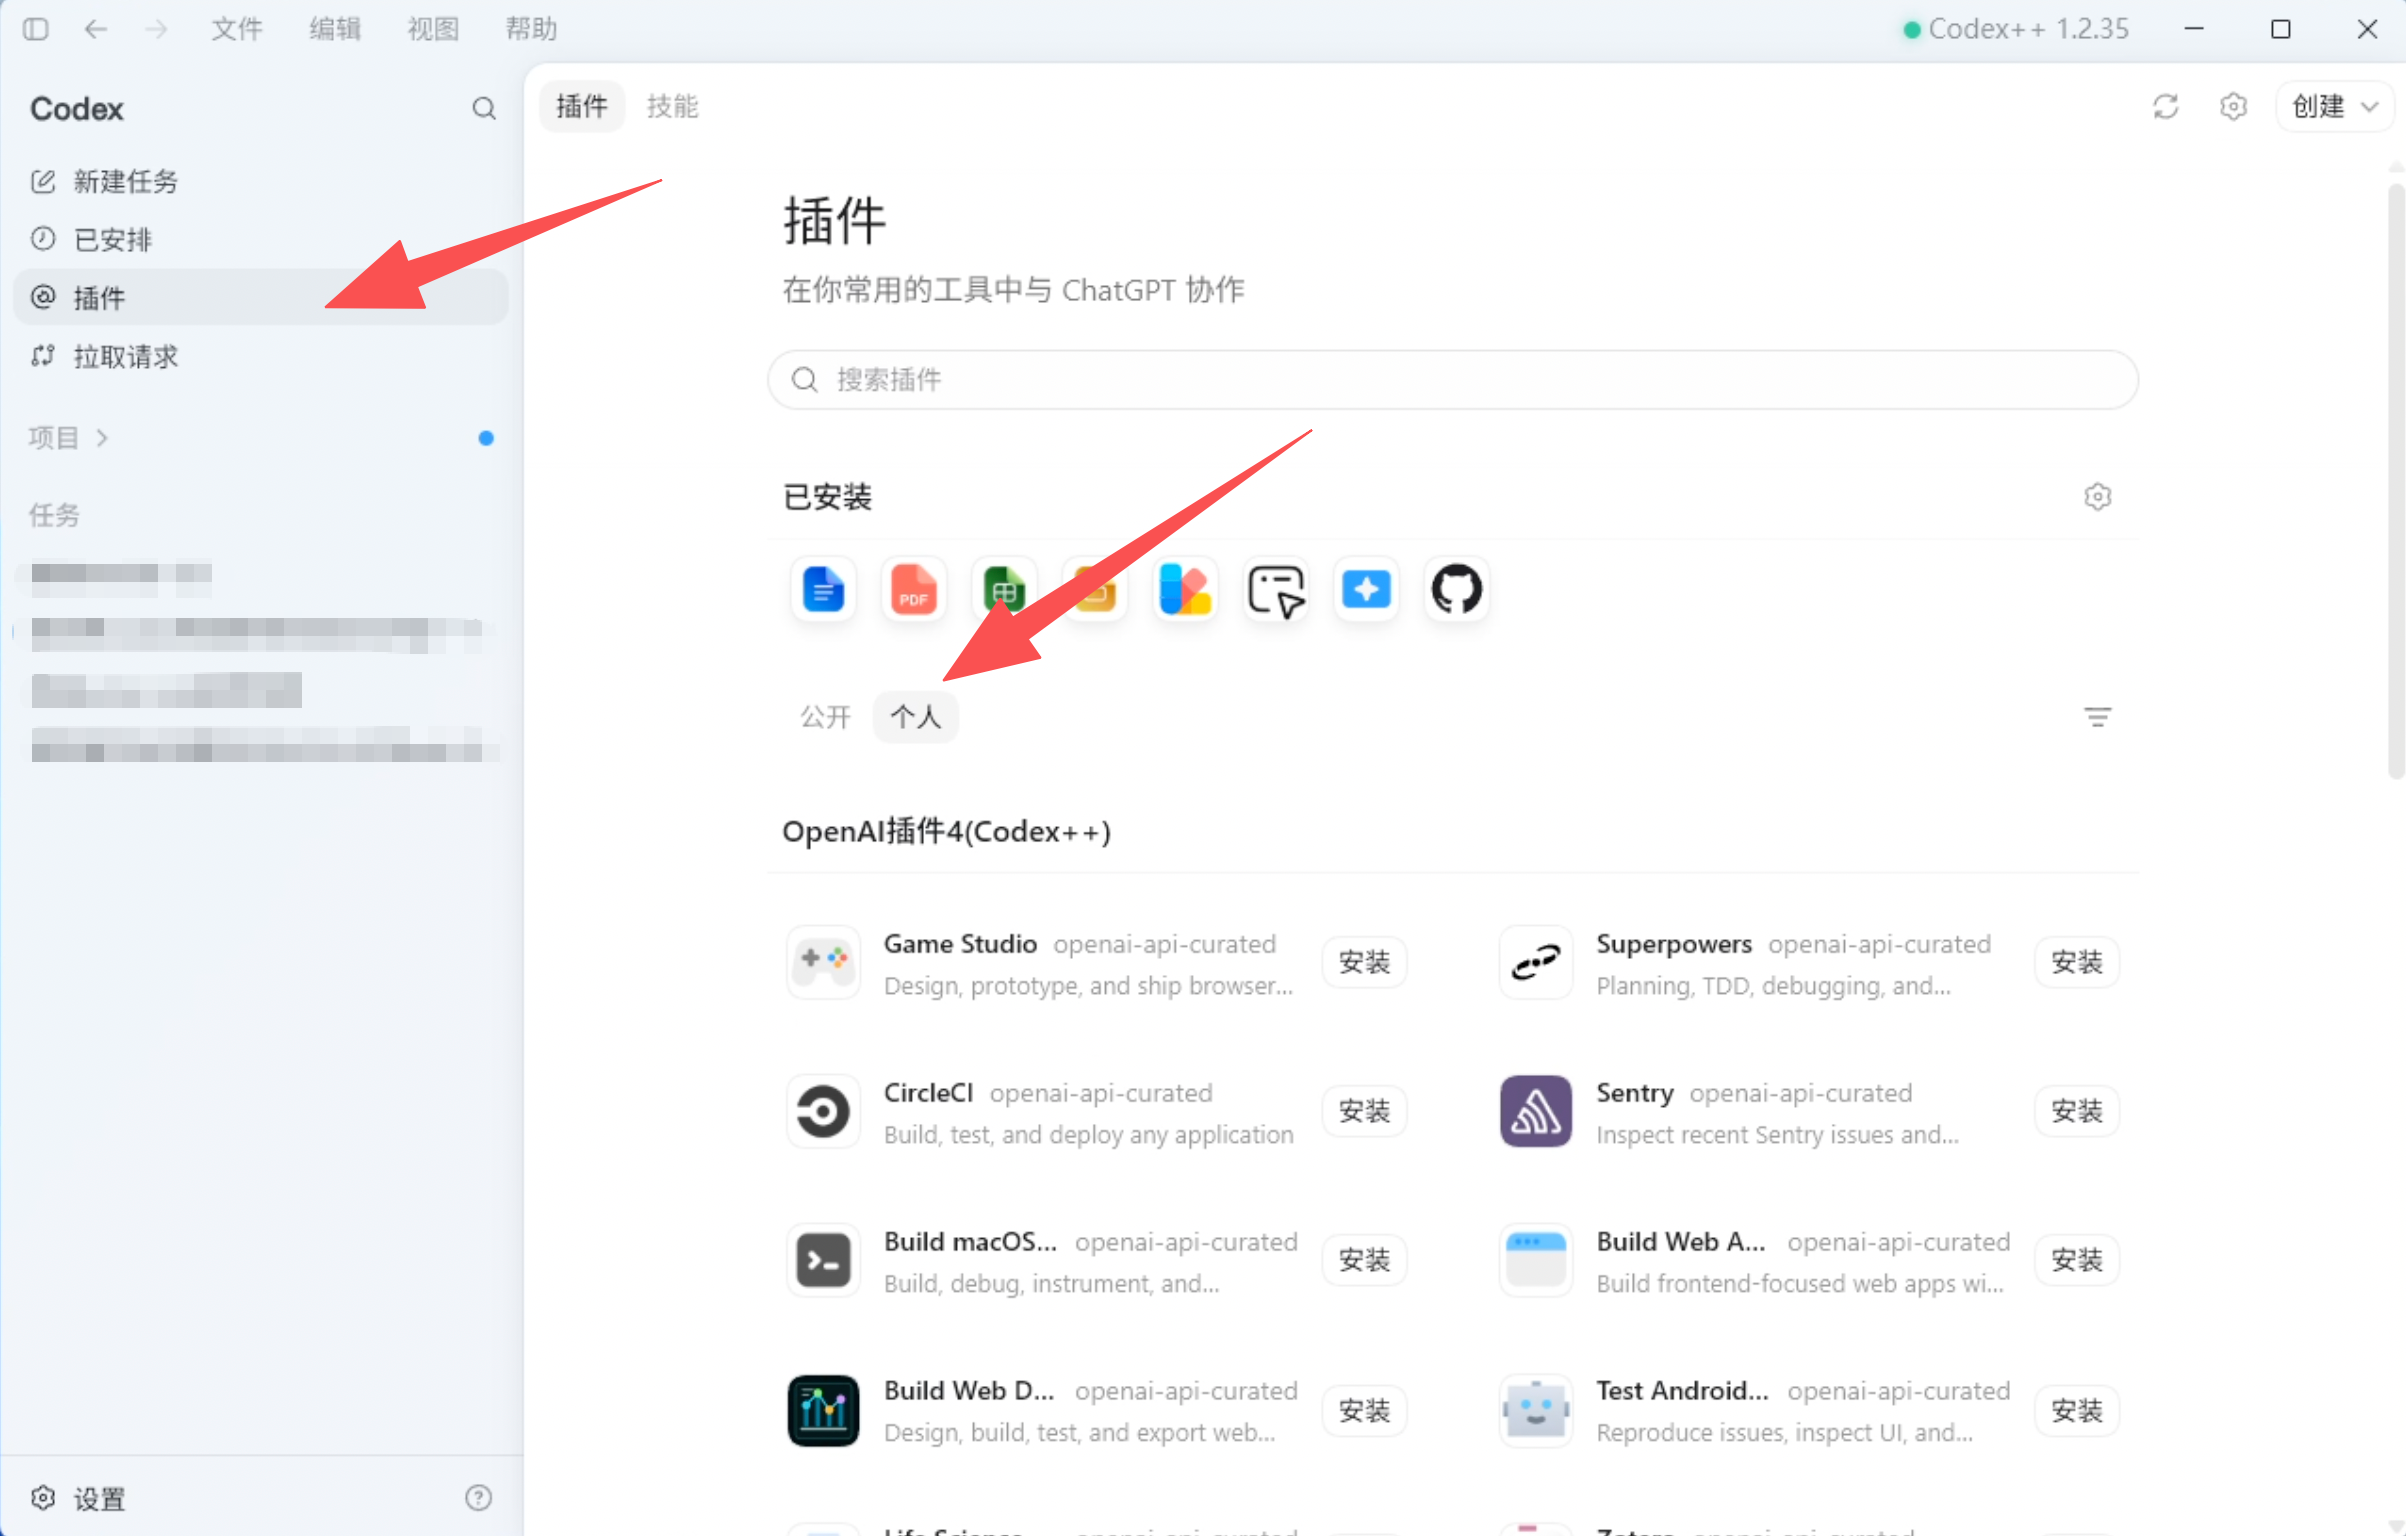This screenshot has height=1536, width=2406.
Task: Go back with the left arrow
Action: tap(96, 29)
